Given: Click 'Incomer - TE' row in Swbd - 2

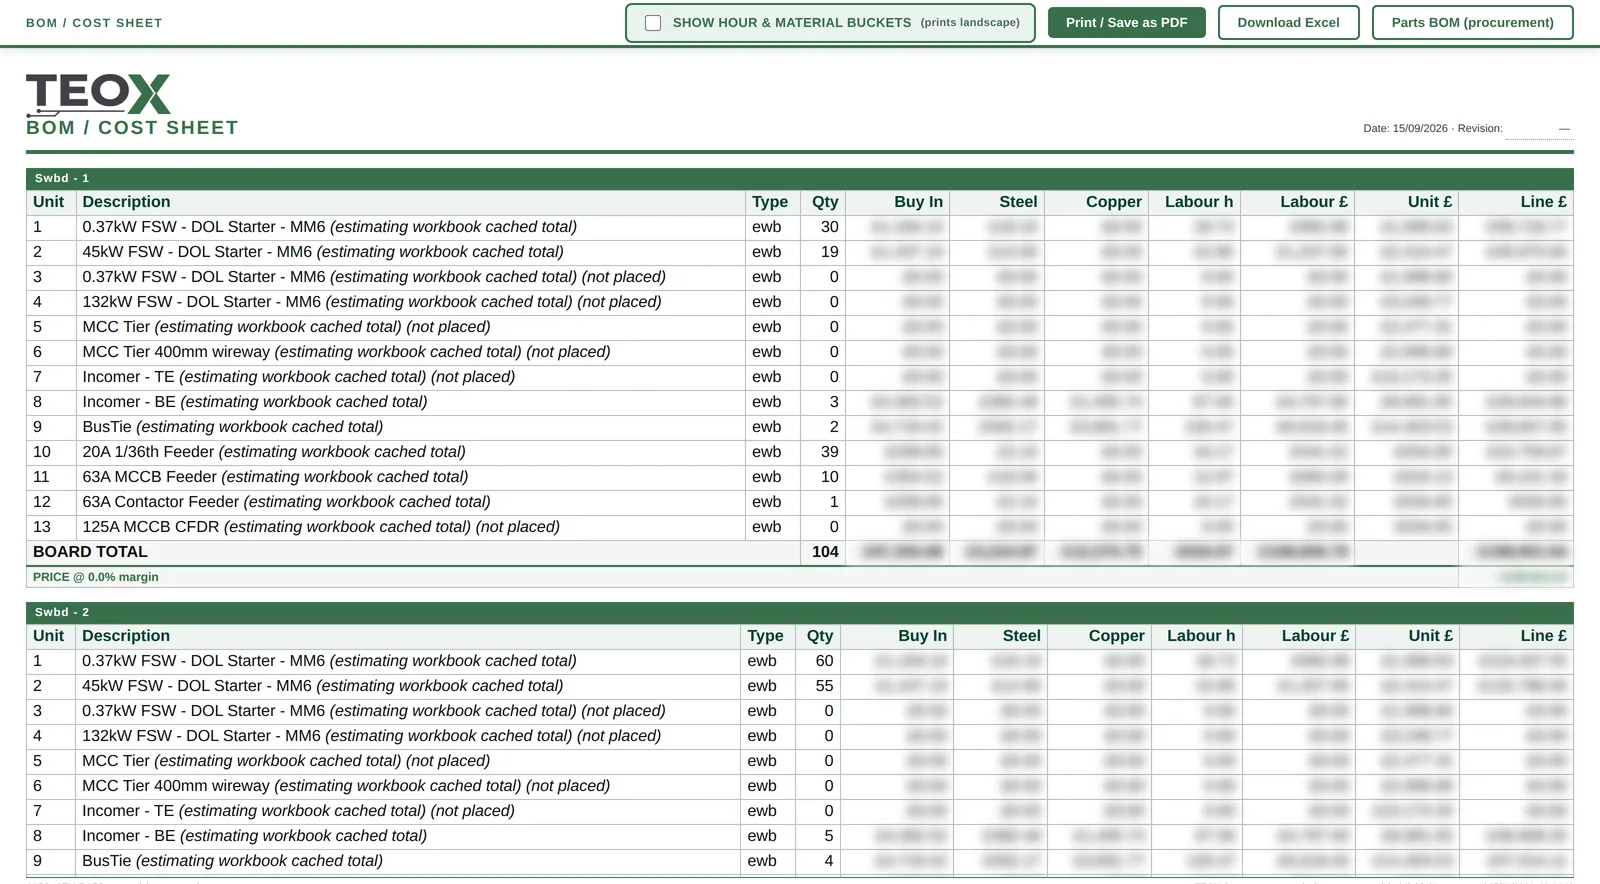Looking at the screenshot, I should (x=800, y=811).
